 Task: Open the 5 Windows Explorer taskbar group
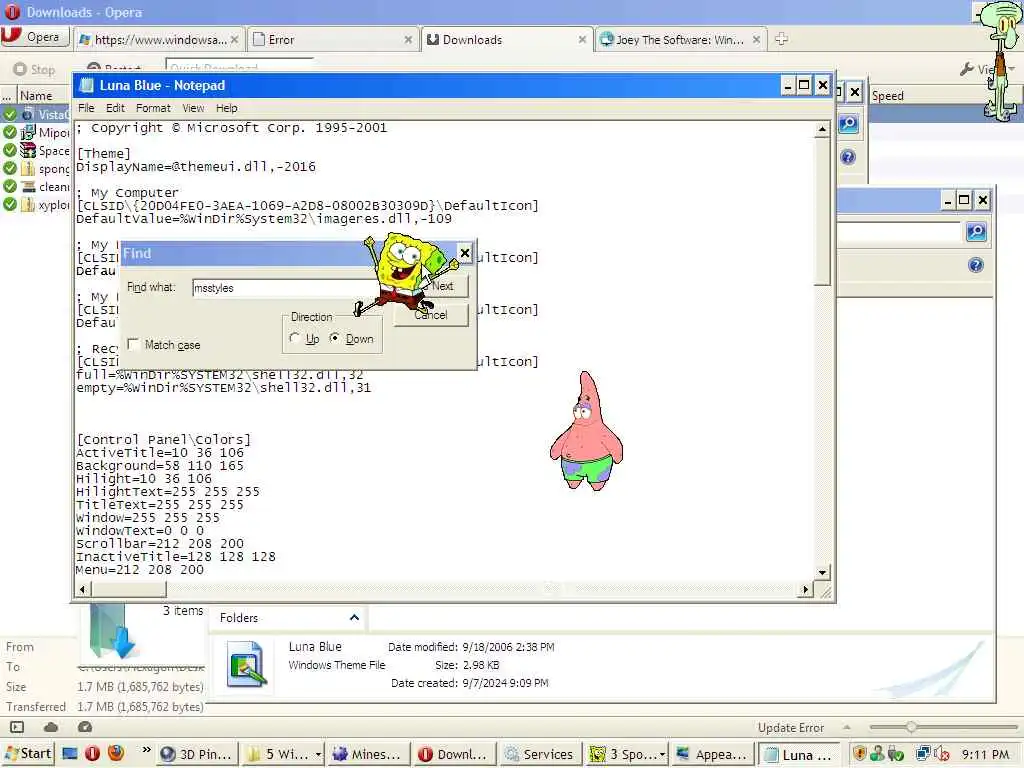(283, 754)
